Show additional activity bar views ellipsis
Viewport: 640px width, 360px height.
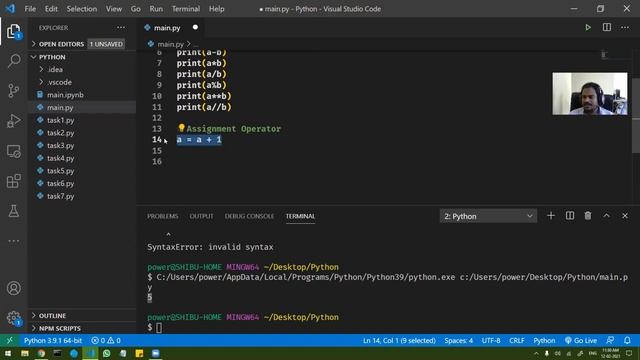pos(13,241)
